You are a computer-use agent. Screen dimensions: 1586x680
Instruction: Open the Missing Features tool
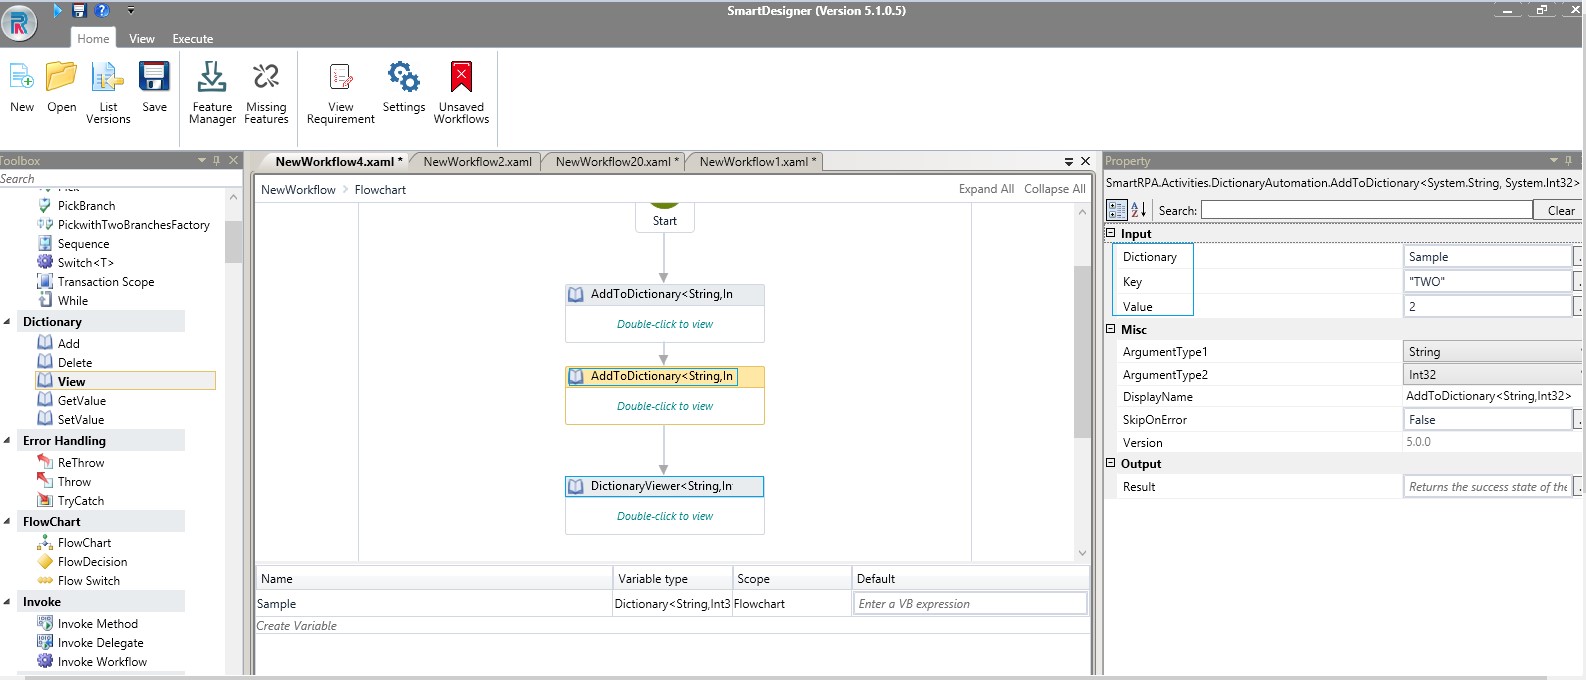click(266, 78)
